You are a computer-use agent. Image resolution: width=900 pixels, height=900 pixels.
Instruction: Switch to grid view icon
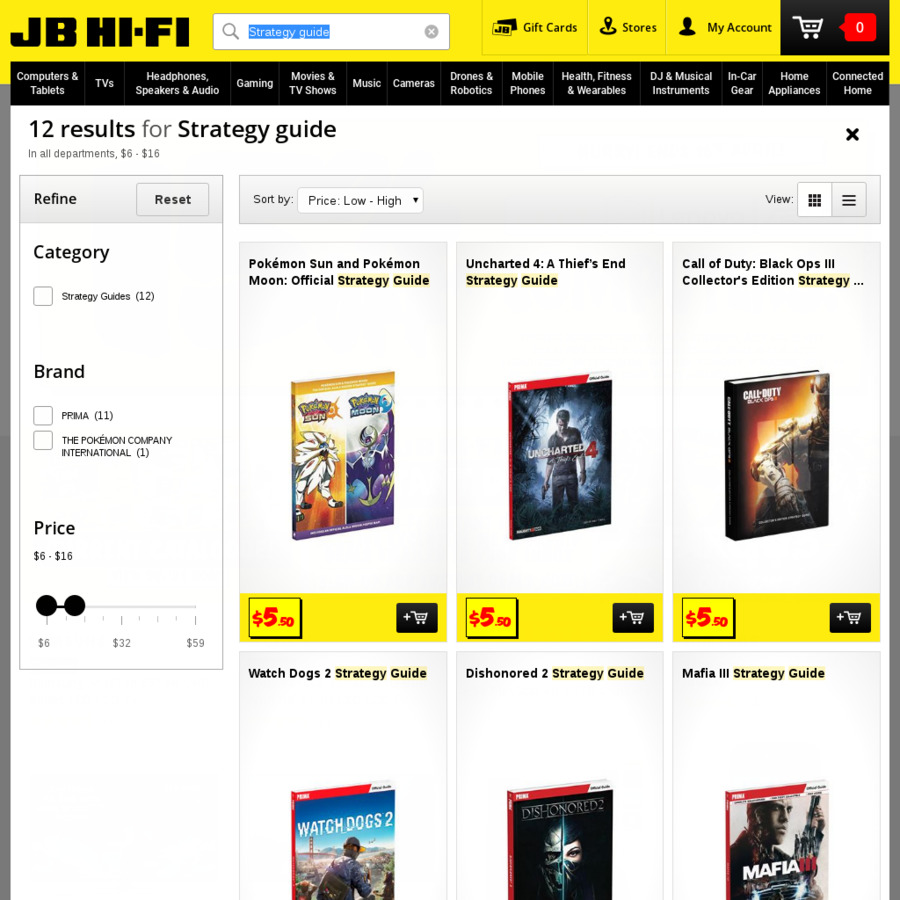(x=814, y=200)
